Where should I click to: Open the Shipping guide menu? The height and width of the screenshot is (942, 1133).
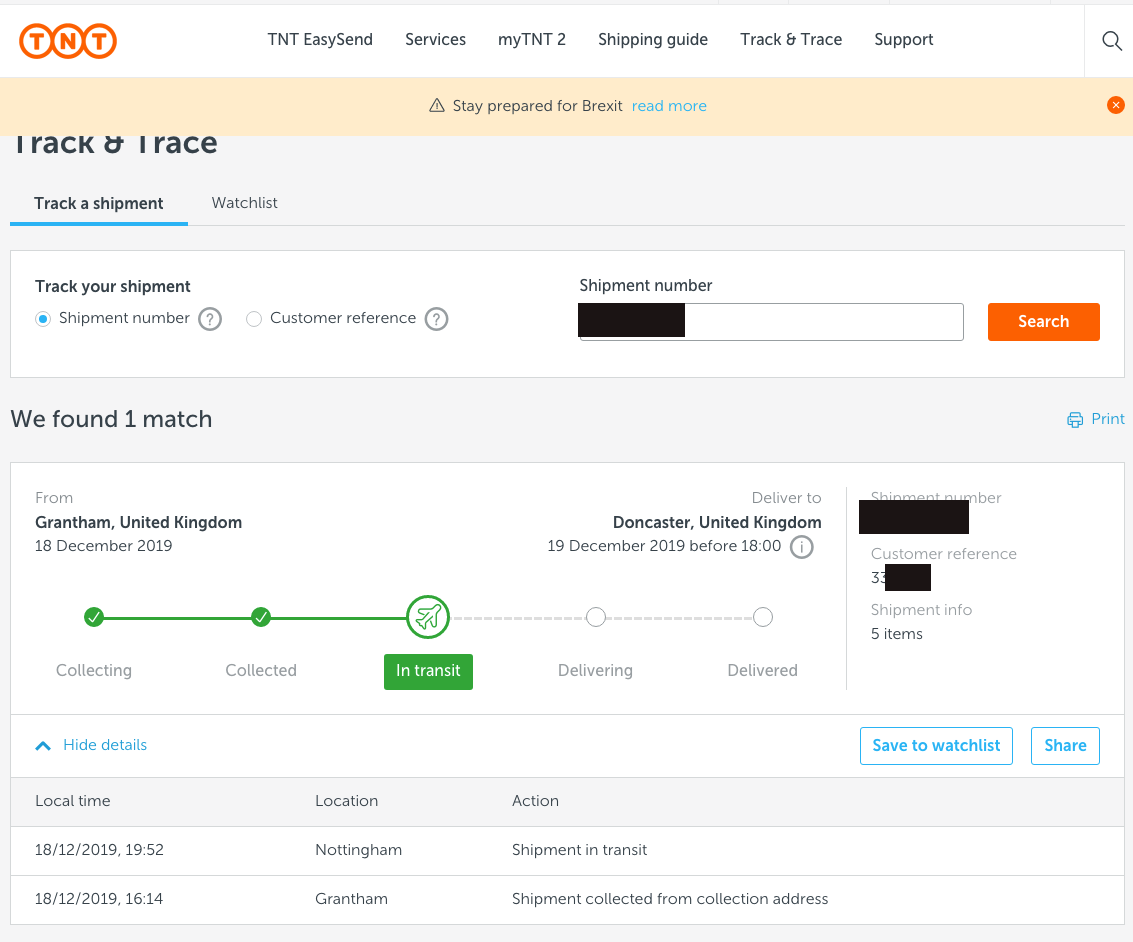[653, 40]
